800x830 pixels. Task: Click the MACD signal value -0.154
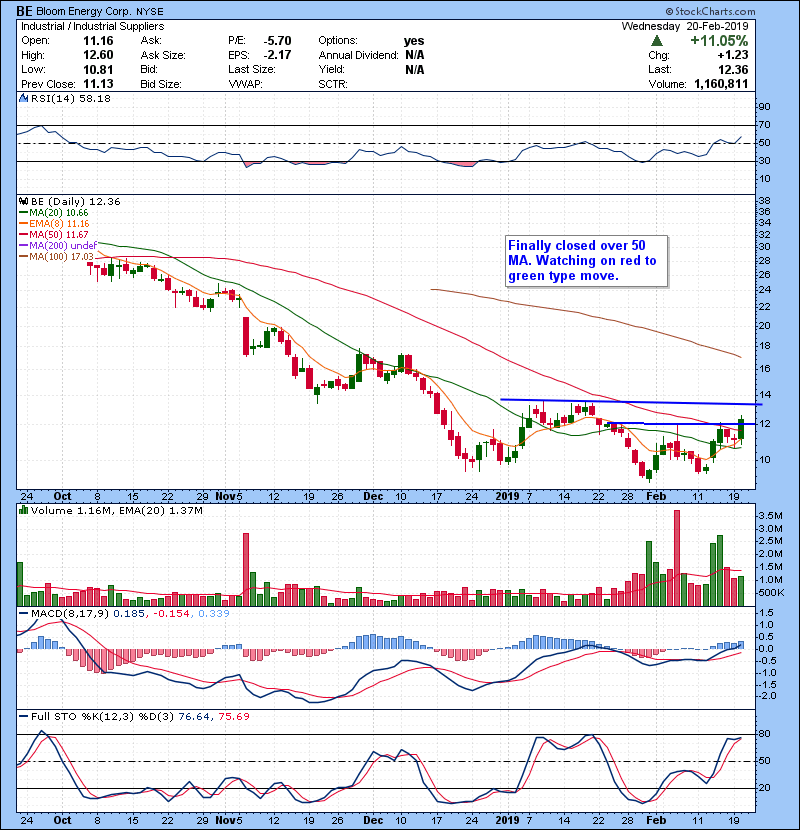click(x=172, y=614)
